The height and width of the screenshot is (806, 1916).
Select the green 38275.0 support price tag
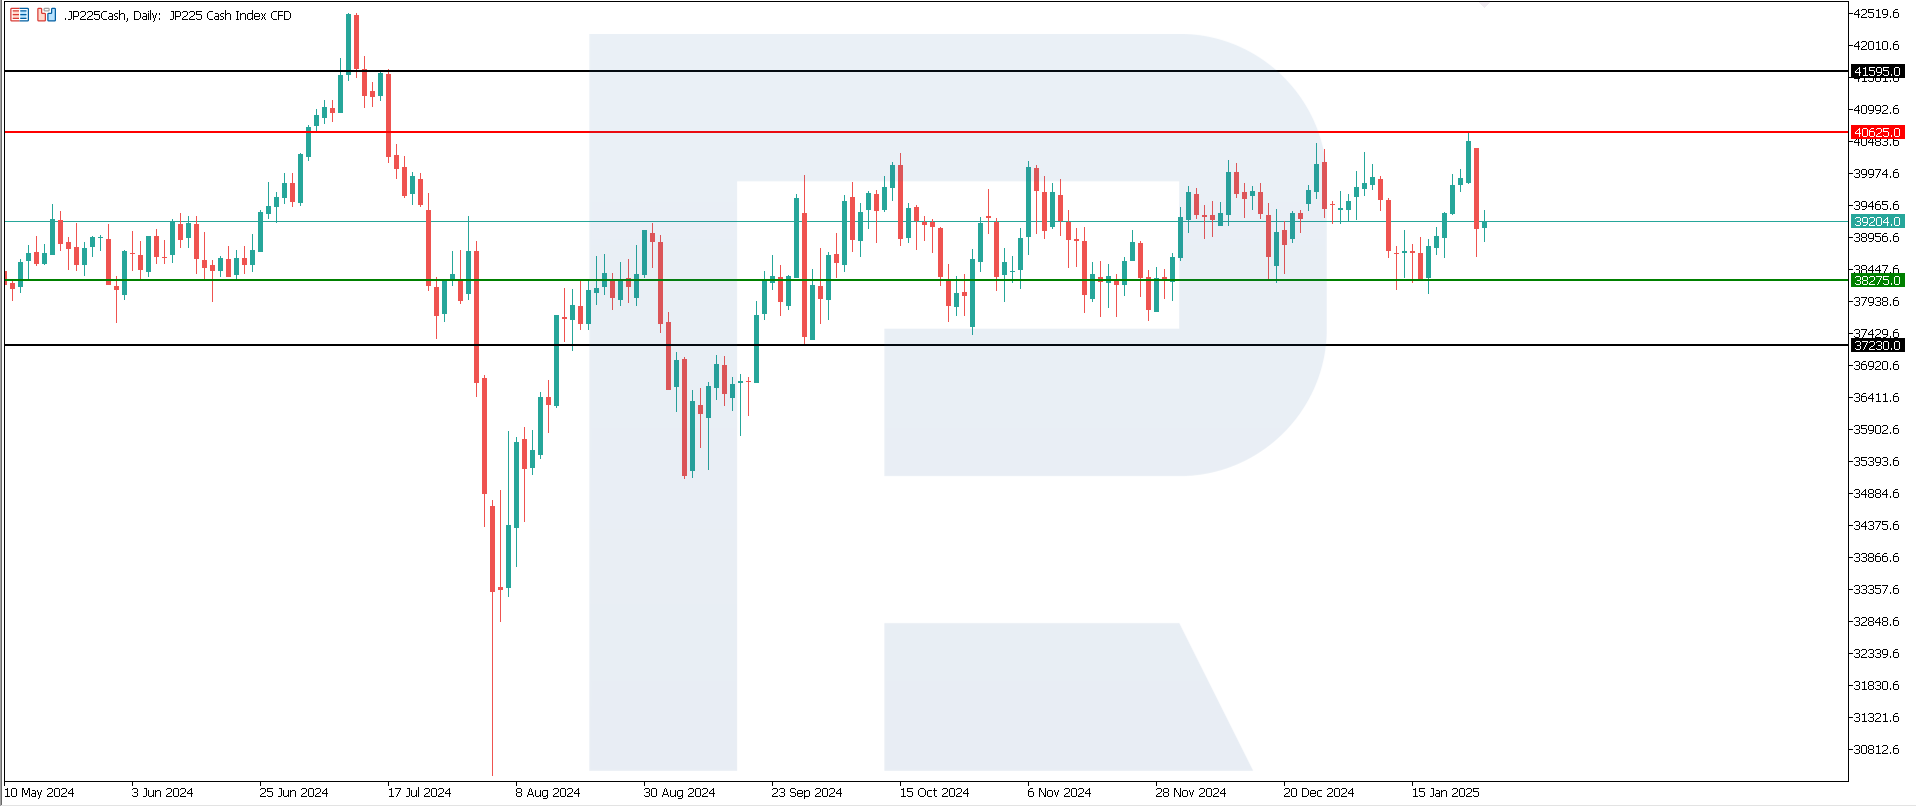(1877, 281)
